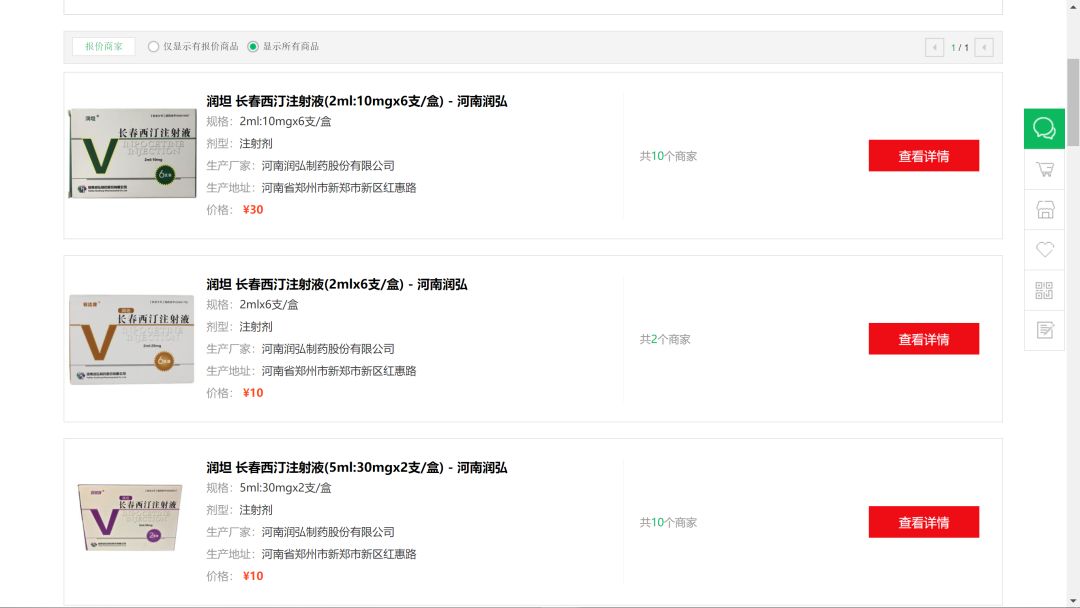This screenshot has width=1080, height=608.
Task: View details for 2mlx6支/盒 product
Action: [923, 339]
